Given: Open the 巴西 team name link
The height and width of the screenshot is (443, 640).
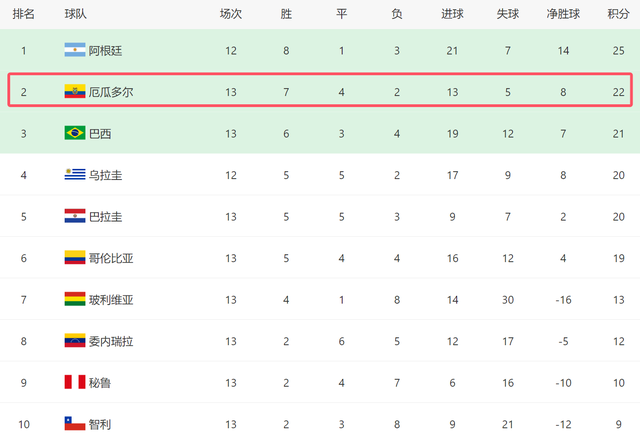Looking at the screenshot, I should pyautogui.click(x=100, y=134).
